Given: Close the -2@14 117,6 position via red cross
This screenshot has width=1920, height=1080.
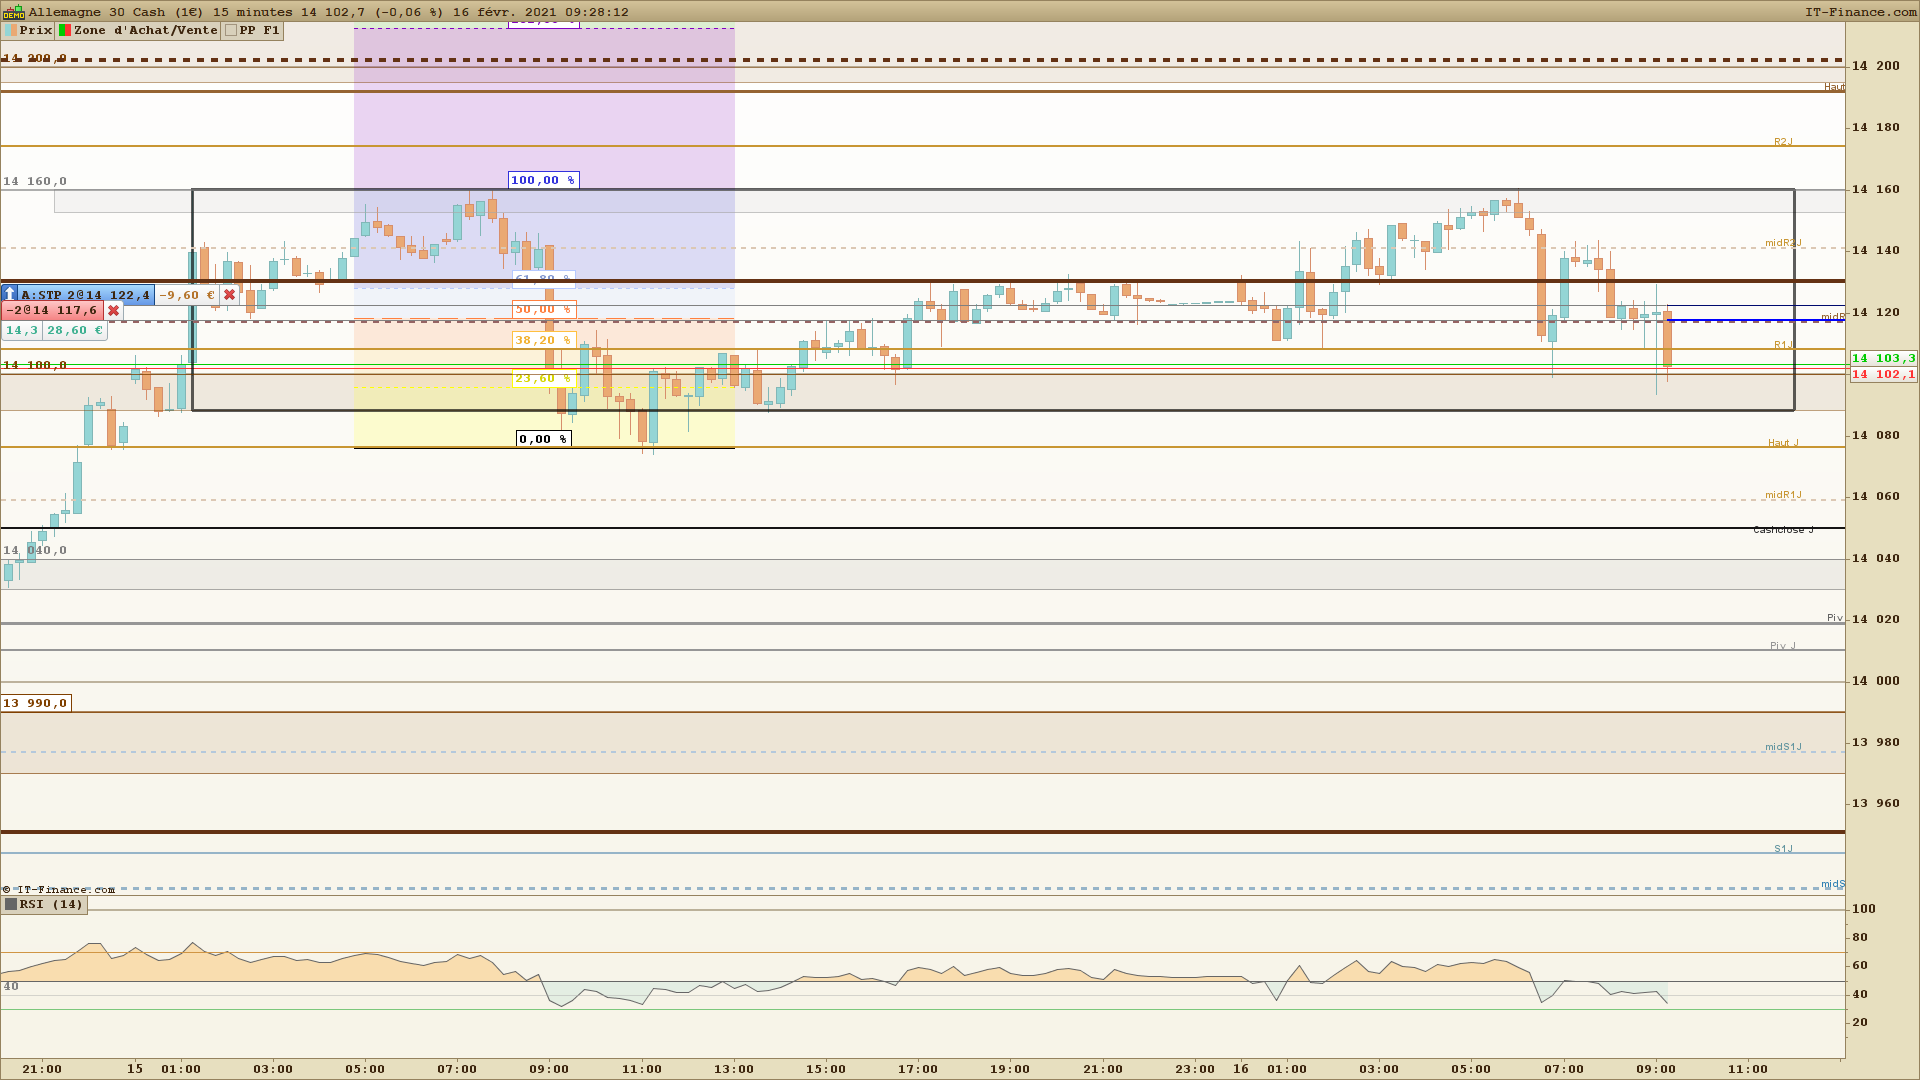Looking at the screenshot, I should [x=114, y=311].
